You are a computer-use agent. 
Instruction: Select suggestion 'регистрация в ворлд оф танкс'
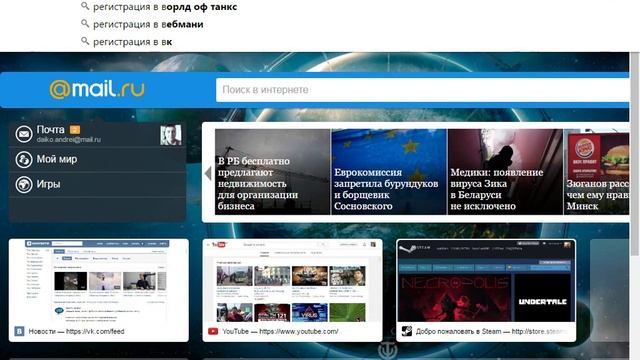(x=165, y=7)
